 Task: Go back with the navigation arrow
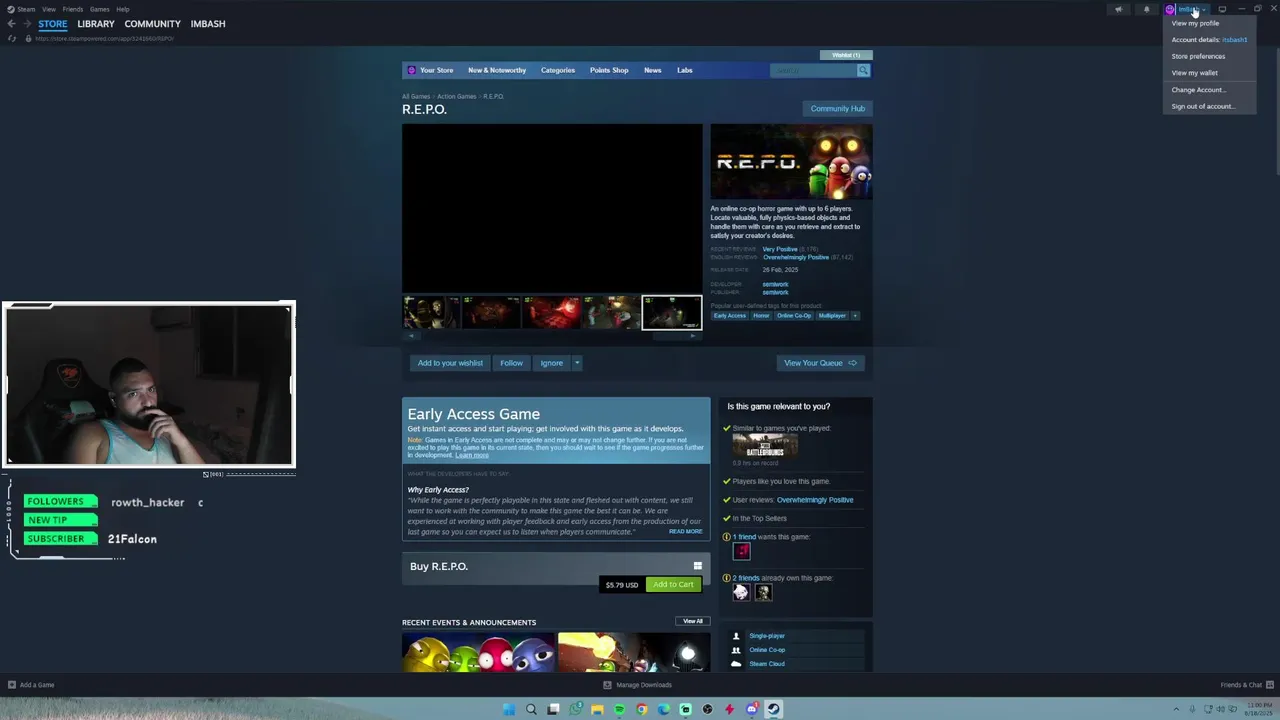click(11, 24)
